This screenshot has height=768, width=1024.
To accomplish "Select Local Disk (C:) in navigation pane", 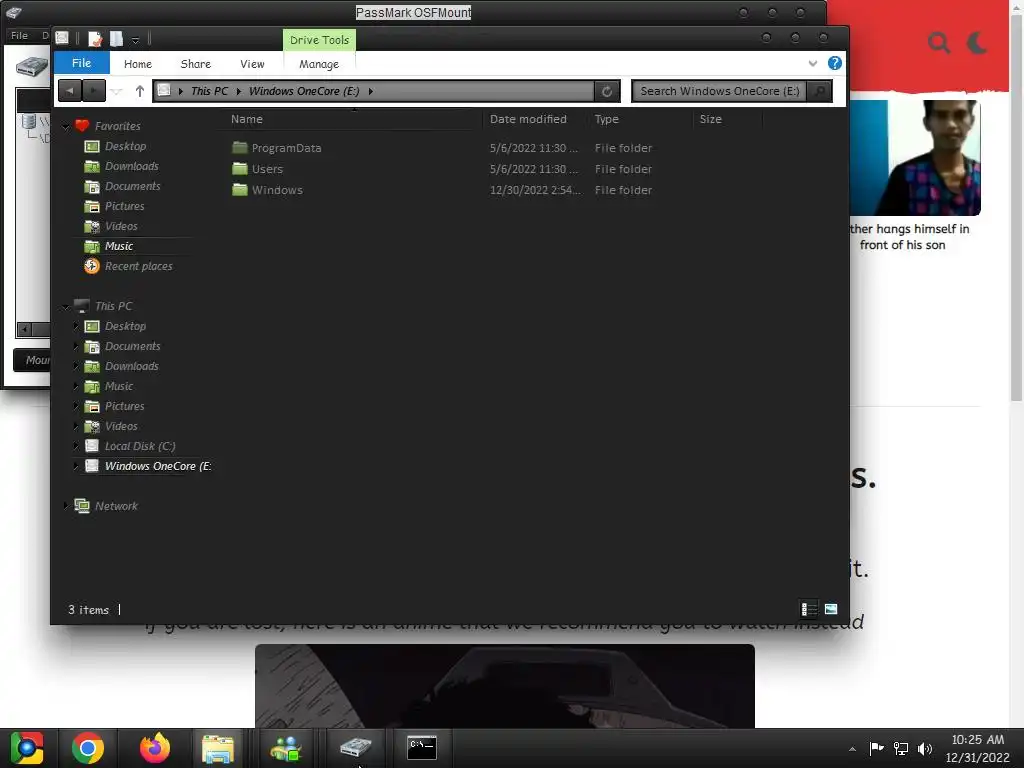I will 140,446.
